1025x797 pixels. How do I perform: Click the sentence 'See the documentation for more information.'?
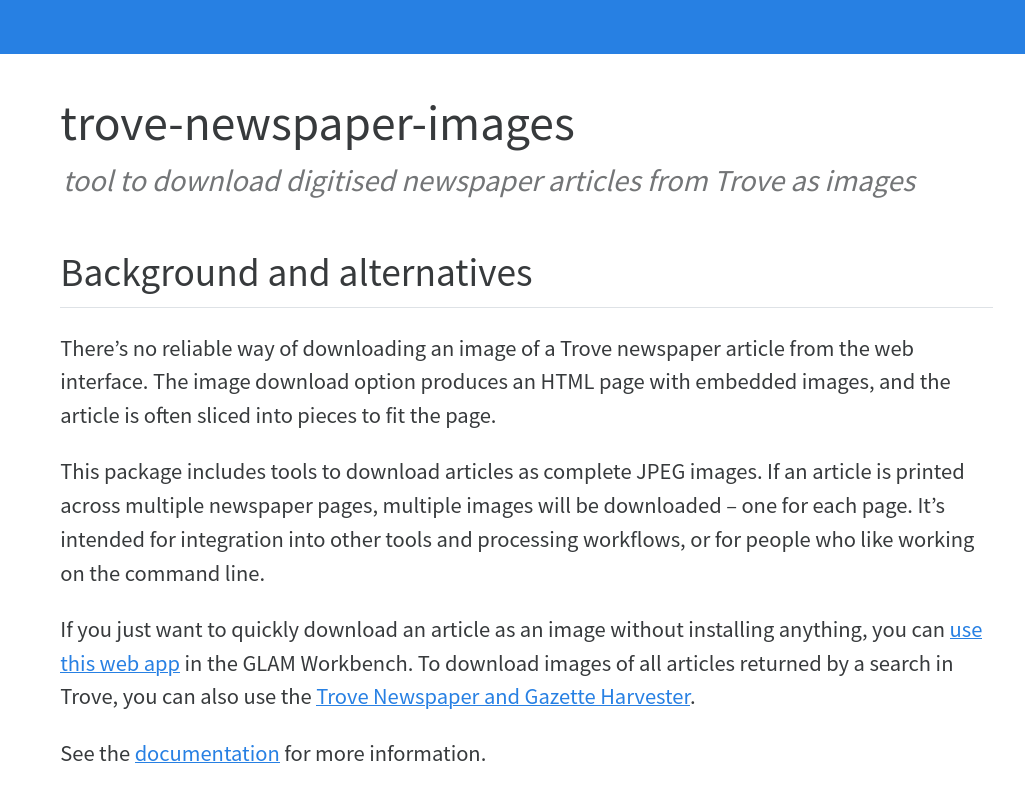[273, 754]
